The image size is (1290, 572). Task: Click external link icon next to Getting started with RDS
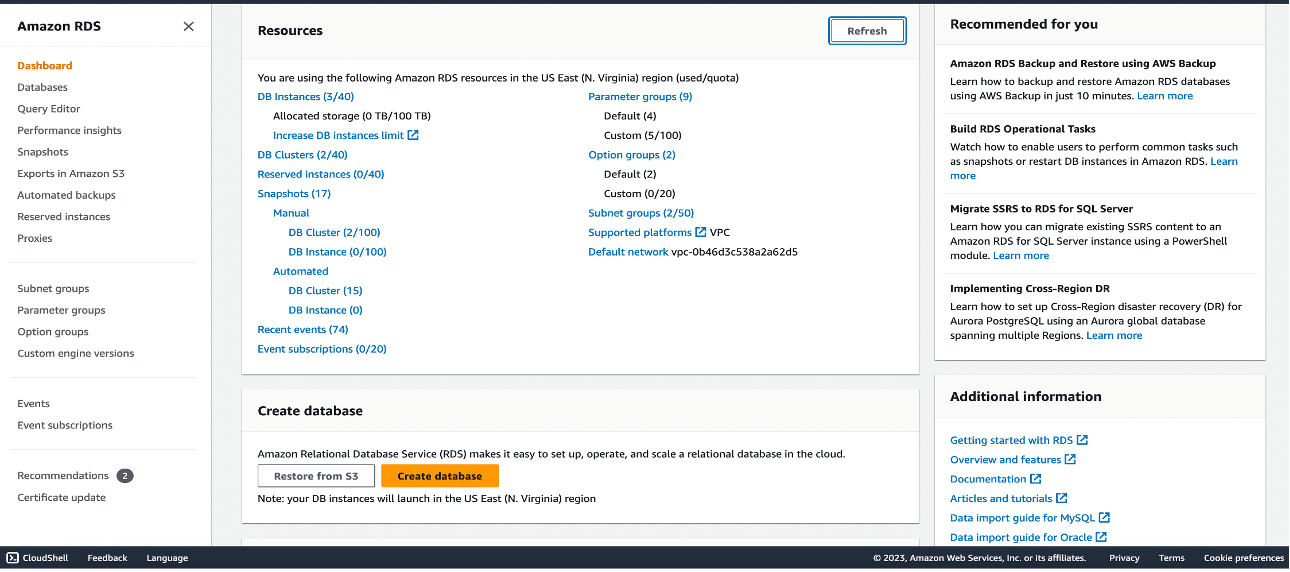(x=1082, y=440)
